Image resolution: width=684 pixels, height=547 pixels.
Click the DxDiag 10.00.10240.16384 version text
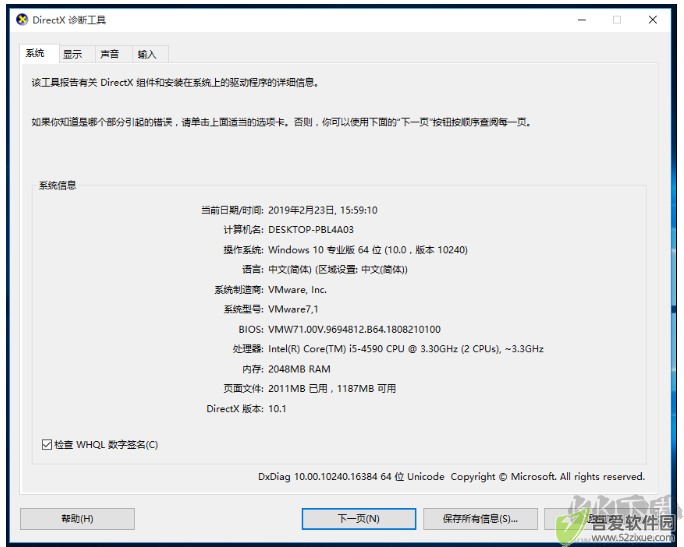451,477
